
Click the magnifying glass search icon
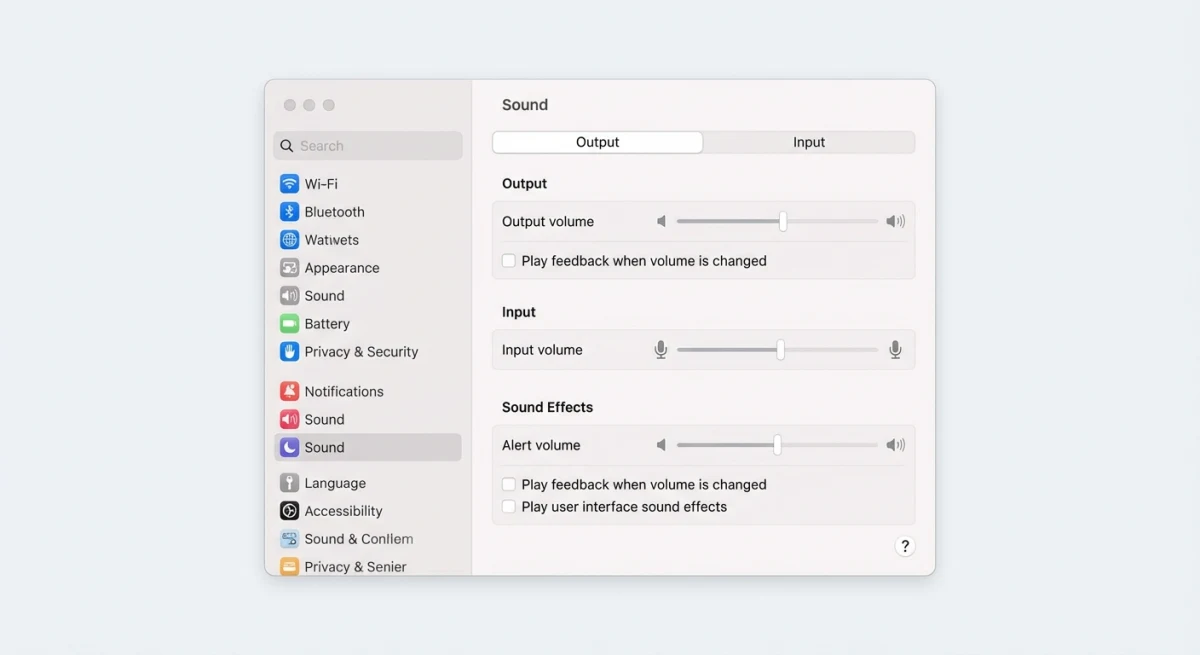click(287, 146)
